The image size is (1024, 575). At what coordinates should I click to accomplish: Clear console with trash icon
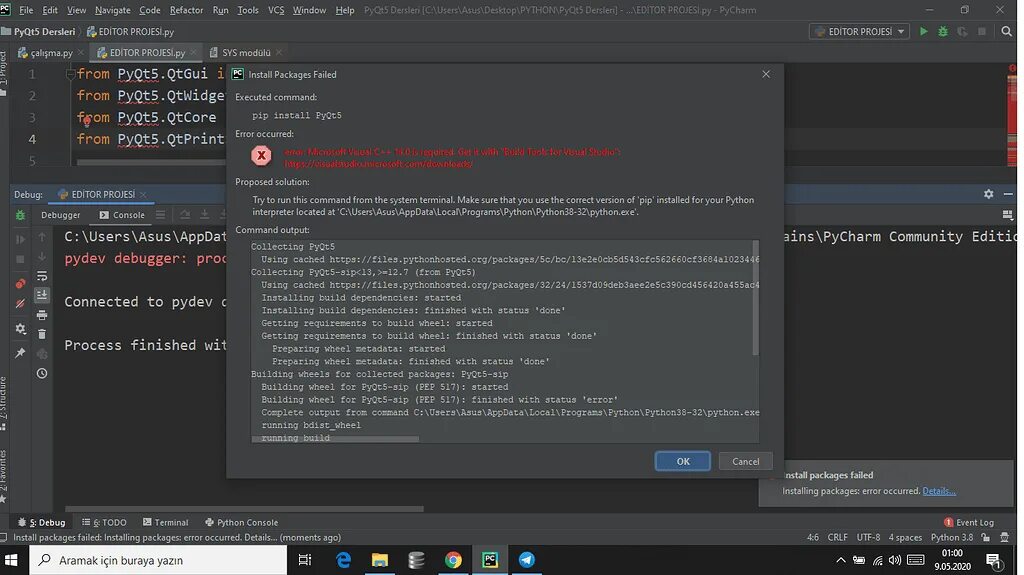click(x=42, y=334)
